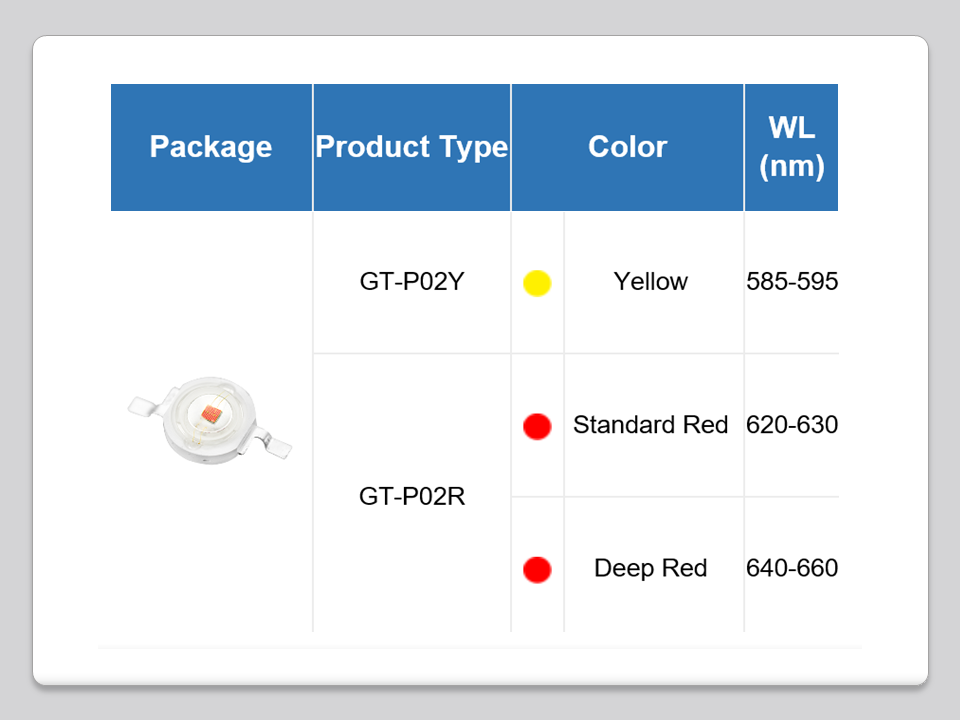Click the Deep Red label
This screenshot has width=960, height=720.
tap(651, 569)
